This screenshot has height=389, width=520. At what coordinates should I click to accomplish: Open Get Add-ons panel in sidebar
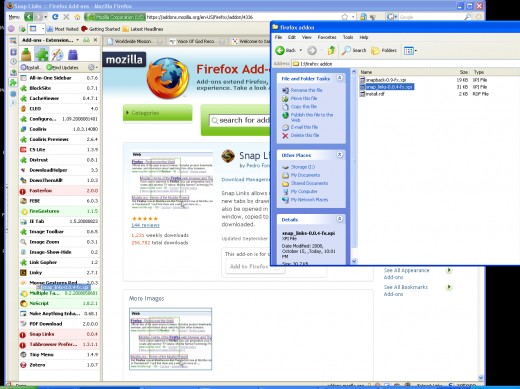(26, 54)
